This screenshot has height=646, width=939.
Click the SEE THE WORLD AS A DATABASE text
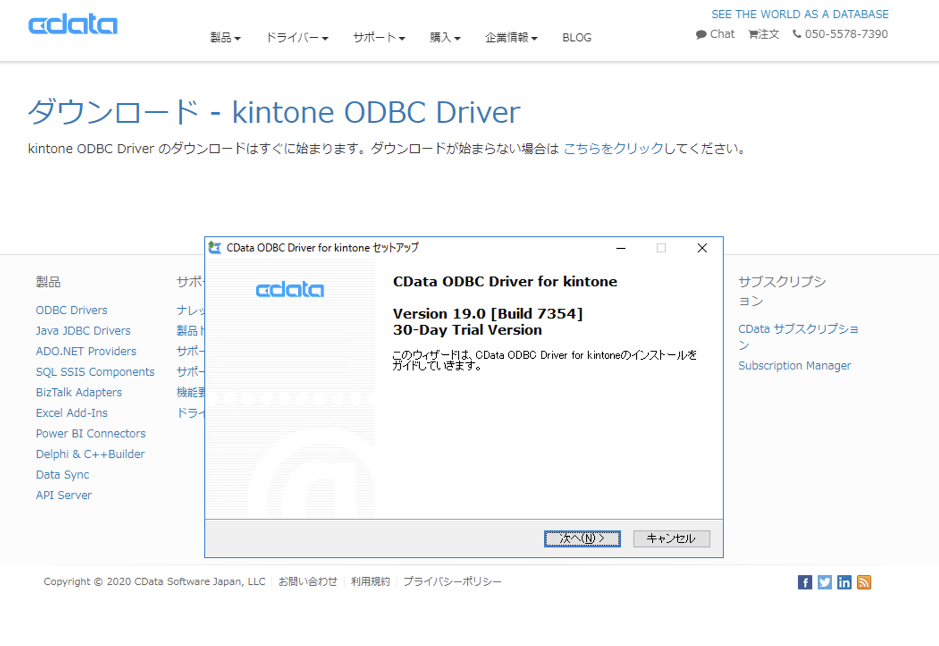pyautogui.click(x=800, y=14)
